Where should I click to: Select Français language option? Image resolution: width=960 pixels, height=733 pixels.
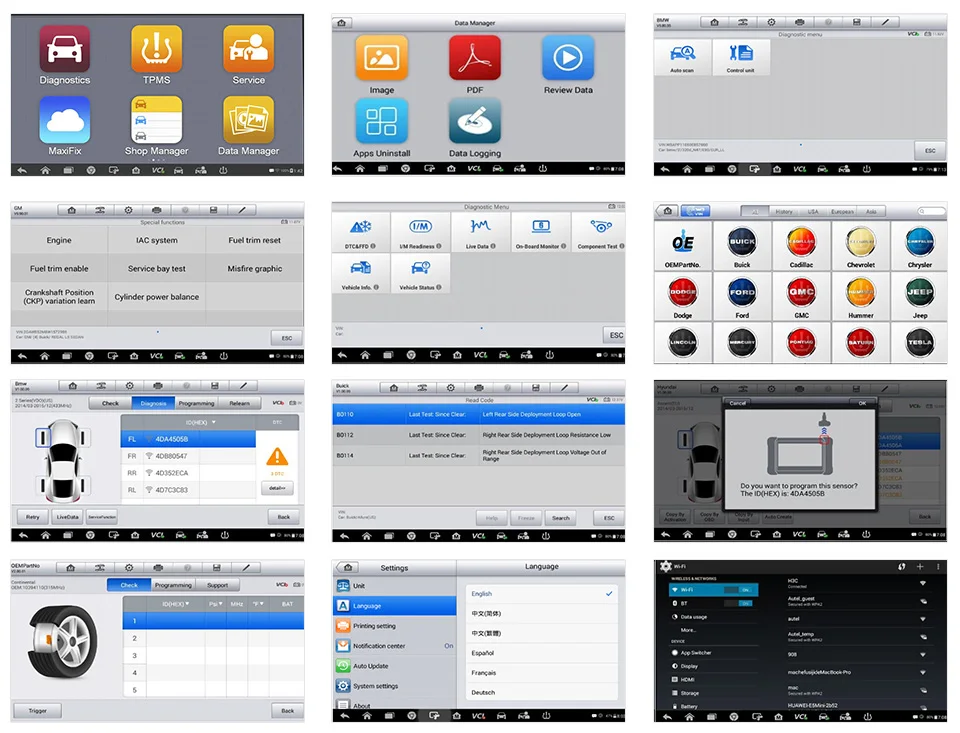(x=542, y=672)
